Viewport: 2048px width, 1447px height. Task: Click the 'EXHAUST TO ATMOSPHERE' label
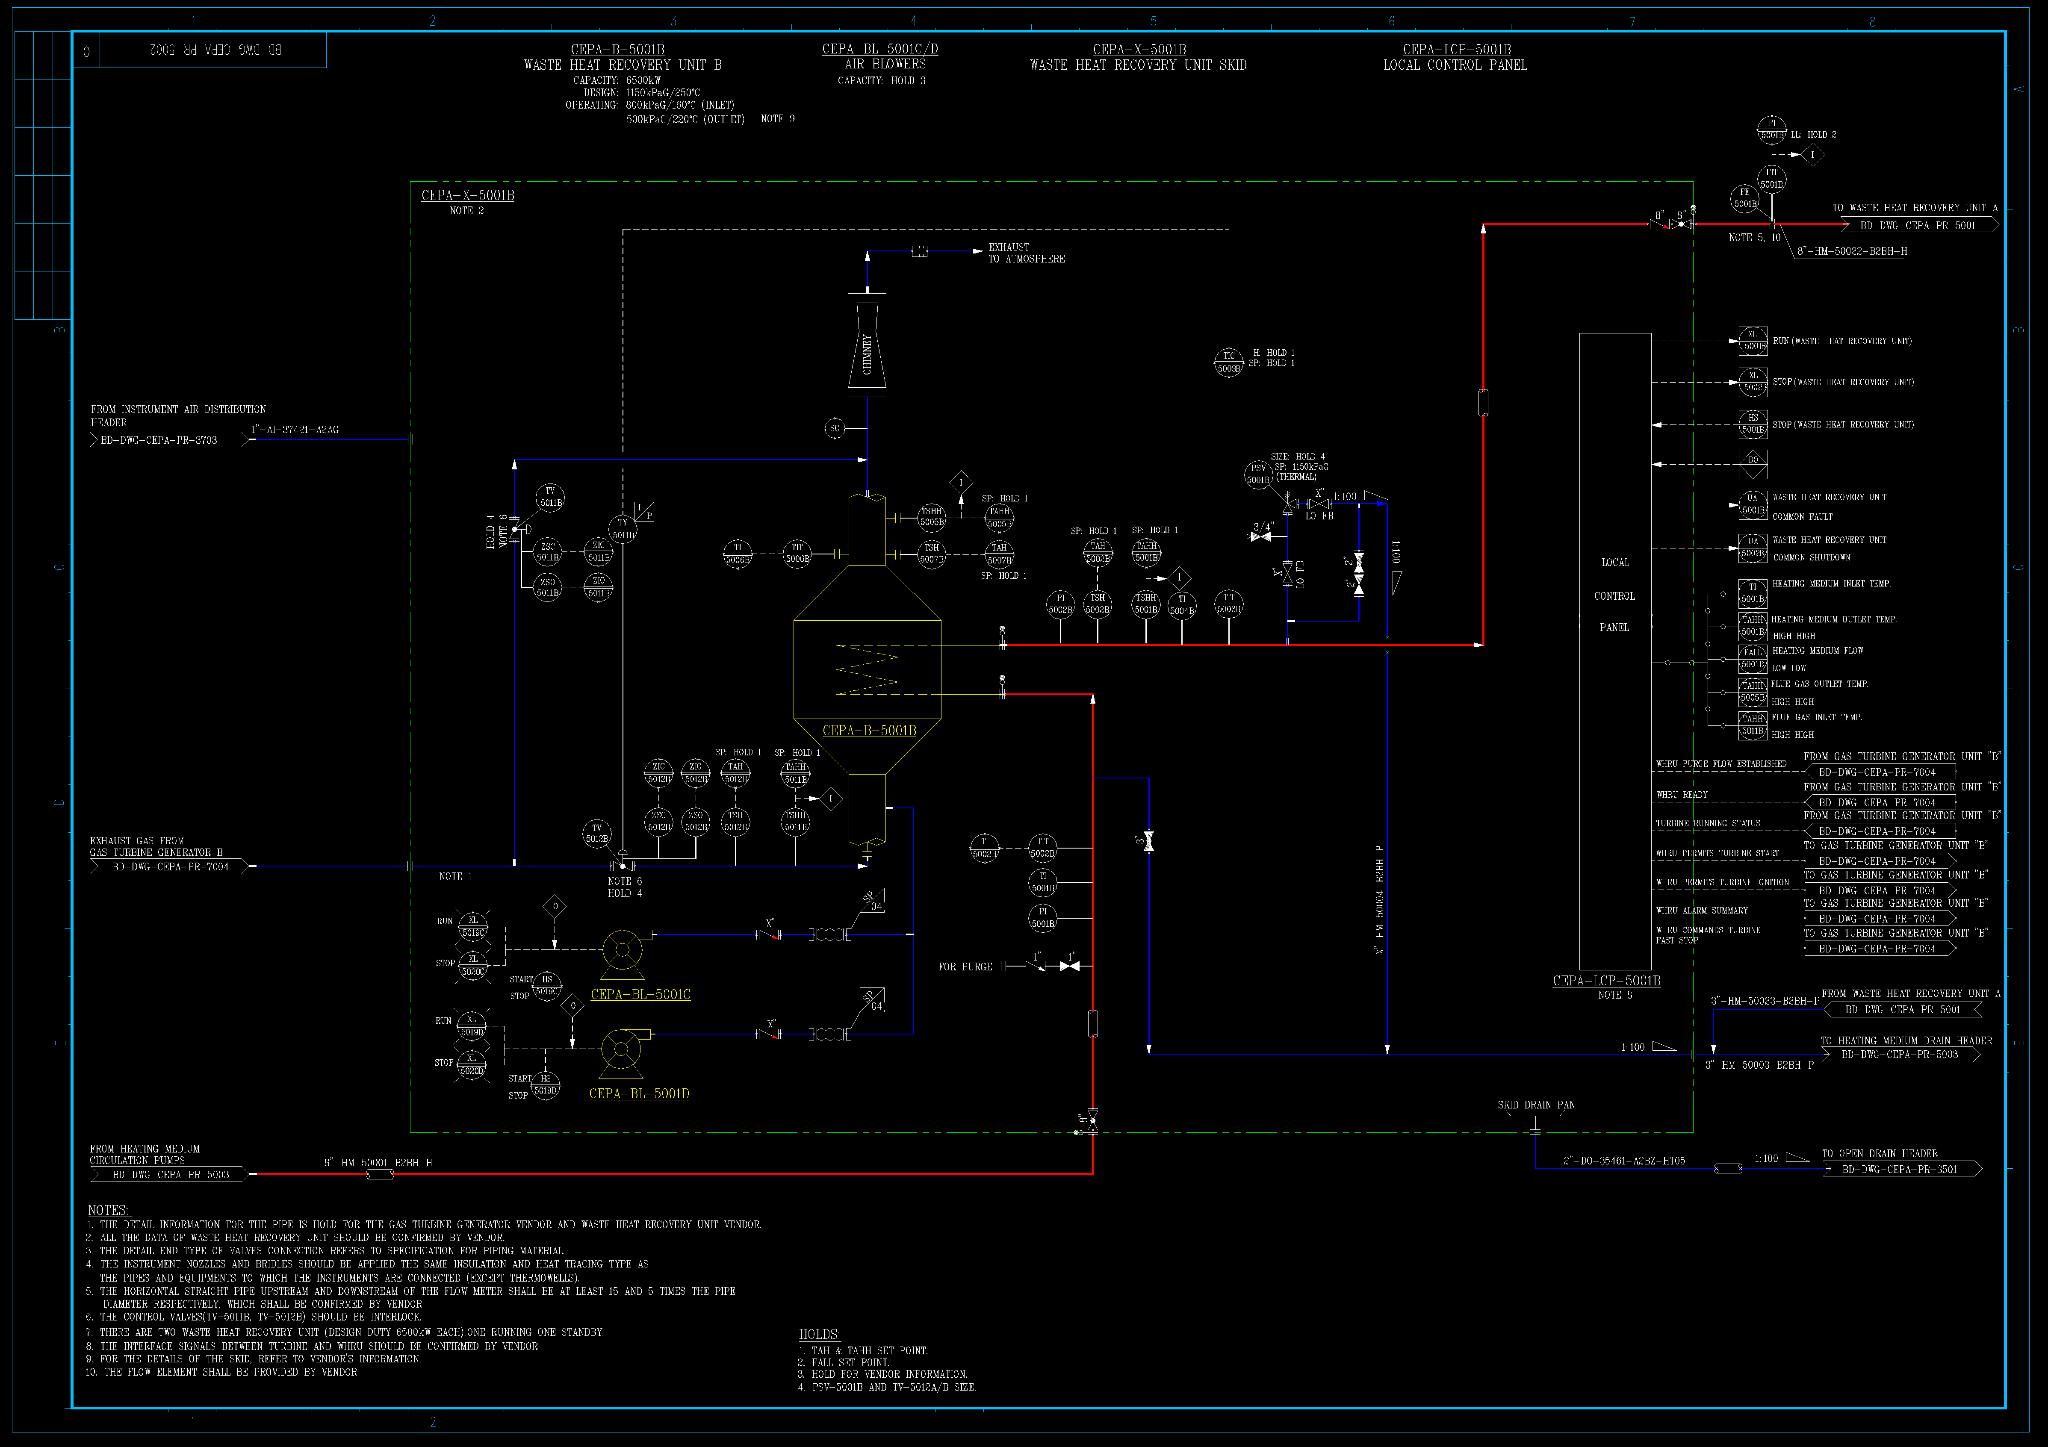[1027, 253]
